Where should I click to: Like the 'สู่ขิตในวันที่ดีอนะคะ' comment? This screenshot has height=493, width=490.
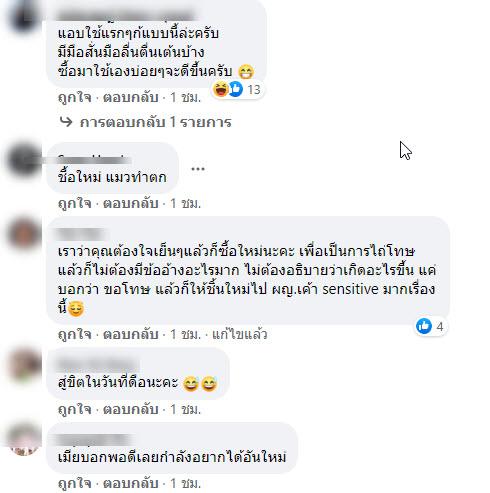click(75, 409)
